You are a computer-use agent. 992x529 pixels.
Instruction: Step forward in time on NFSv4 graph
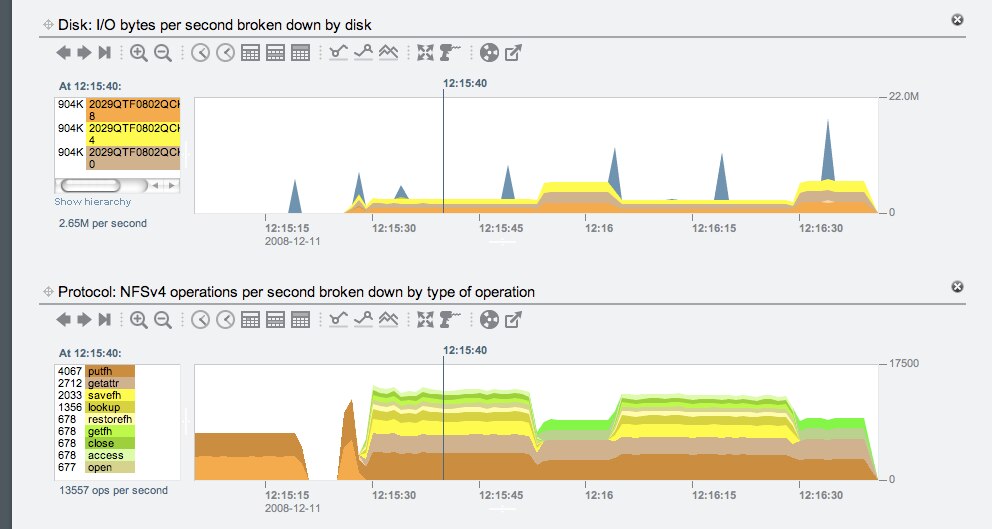(83, 320)
